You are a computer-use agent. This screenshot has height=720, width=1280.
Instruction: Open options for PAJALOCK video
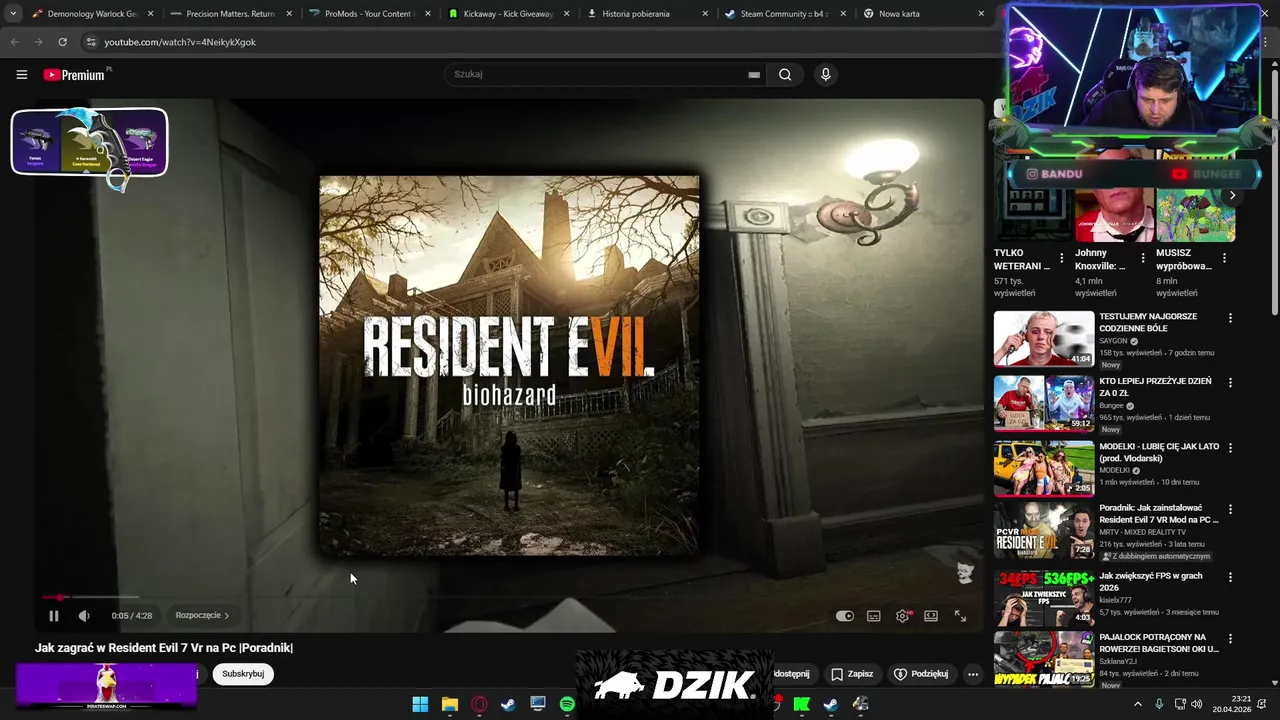point(1230,638)
